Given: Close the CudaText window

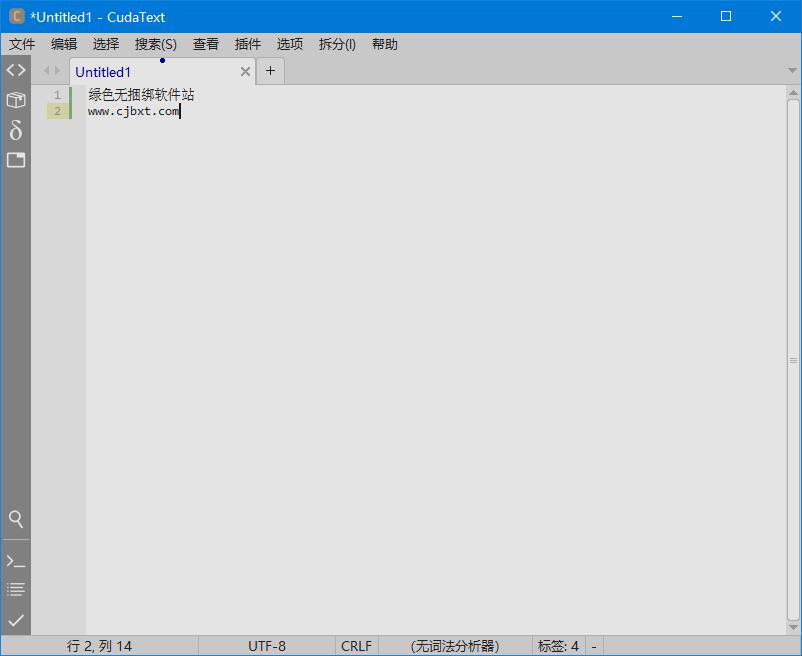Looking at the screenshot, I should coord(775,16).
